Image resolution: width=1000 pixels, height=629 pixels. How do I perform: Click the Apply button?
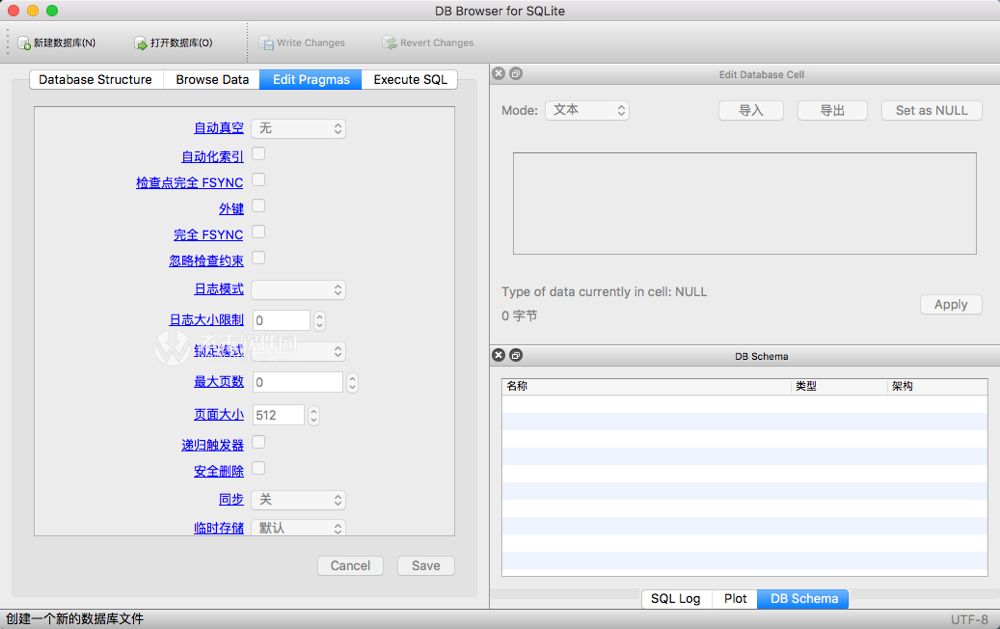tap(950, 304)
